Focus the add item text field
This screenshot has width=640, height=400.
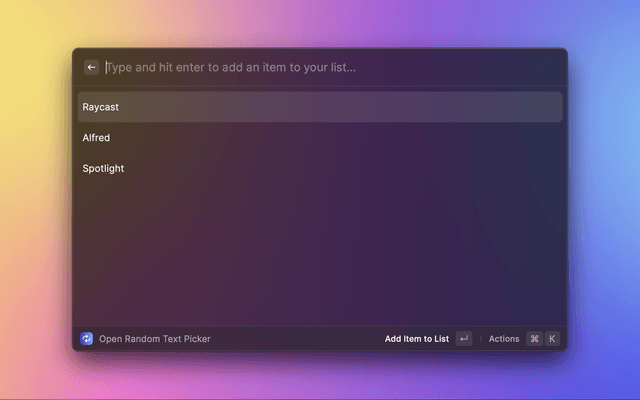tap(330, 67)
